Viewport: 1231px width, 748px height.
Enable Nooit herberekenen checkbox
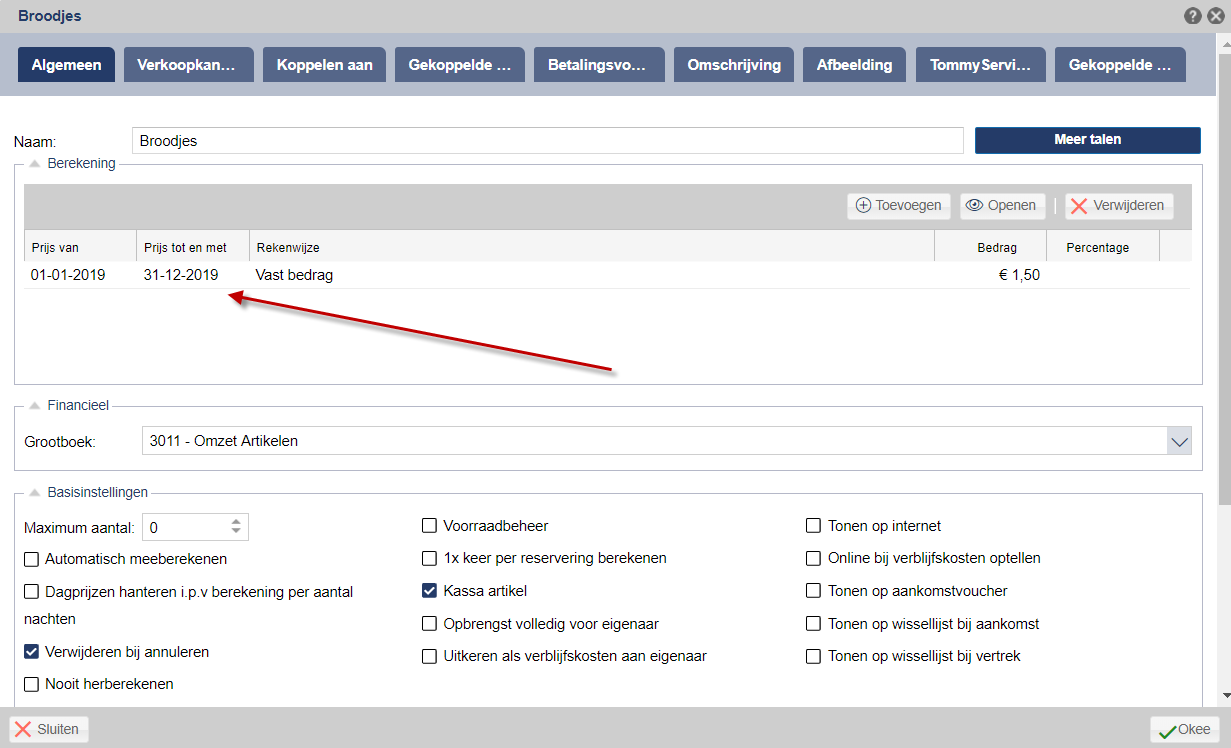[x=32, y=685]
